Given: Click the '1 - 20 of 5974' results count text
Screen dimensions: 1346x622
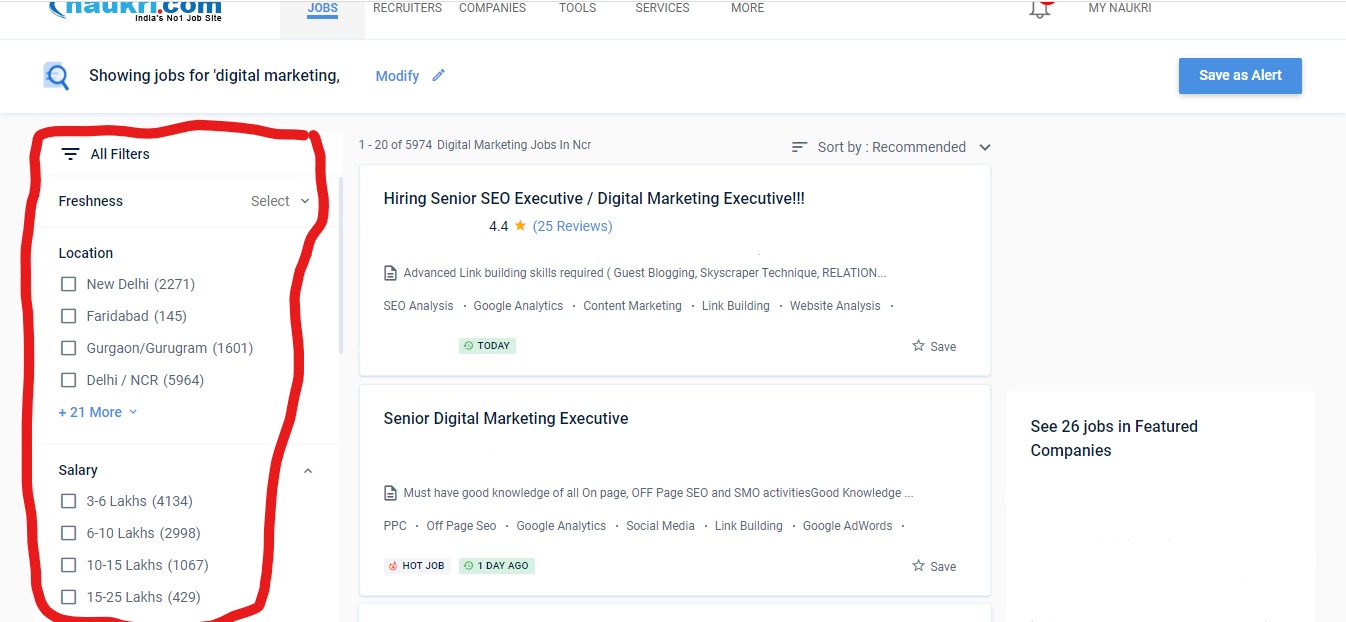Looking at the screenshot, I should pyautogui.click(x=395, y=145).
